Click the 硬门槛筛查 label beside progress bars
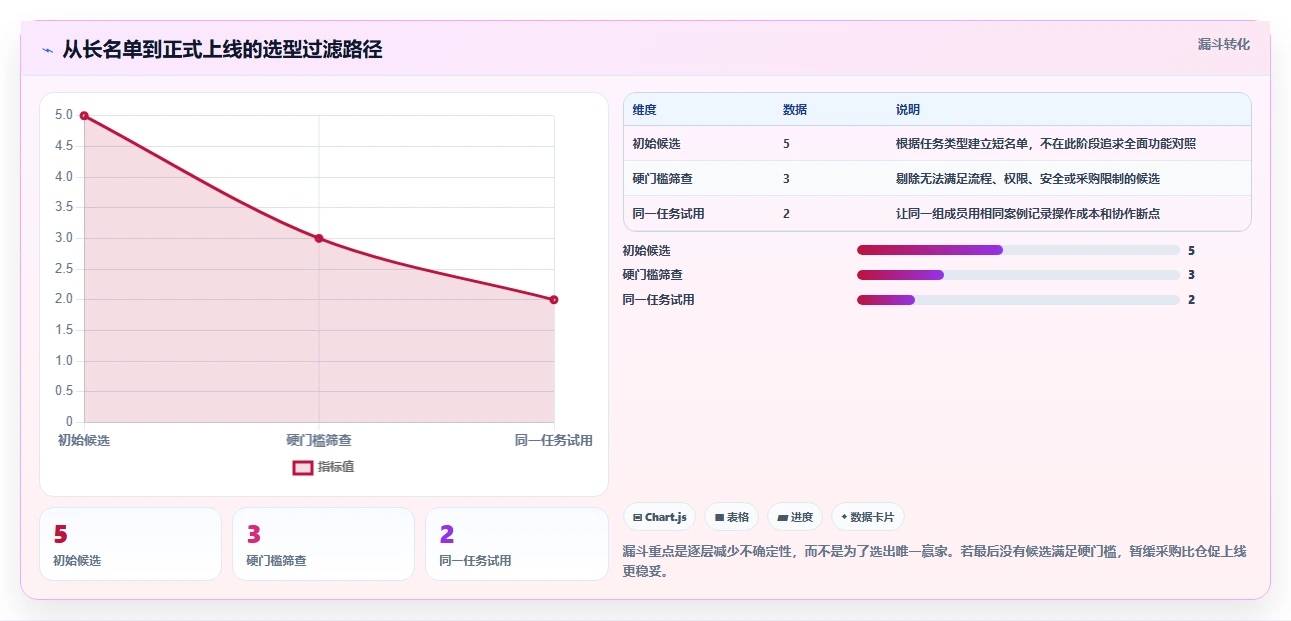The image size is (1291, 621). tap(652, 274)
